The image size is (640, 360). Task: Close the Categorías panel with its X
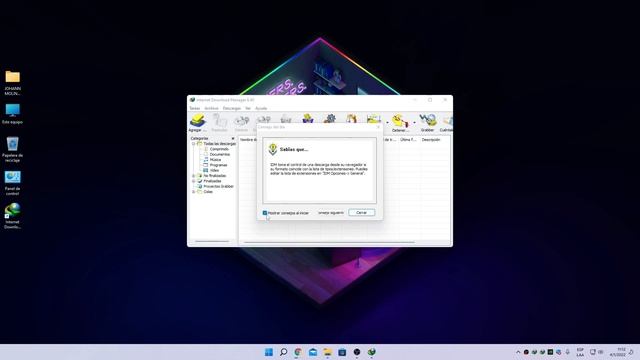coord(233,139)
